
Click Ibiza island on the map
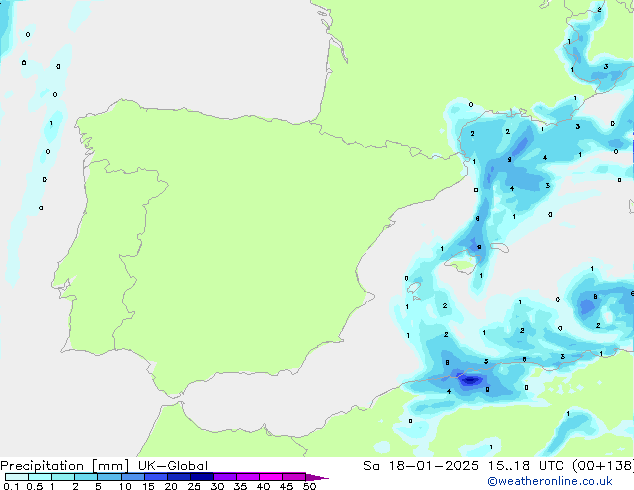pyautogui.click(x=414, y=287)
